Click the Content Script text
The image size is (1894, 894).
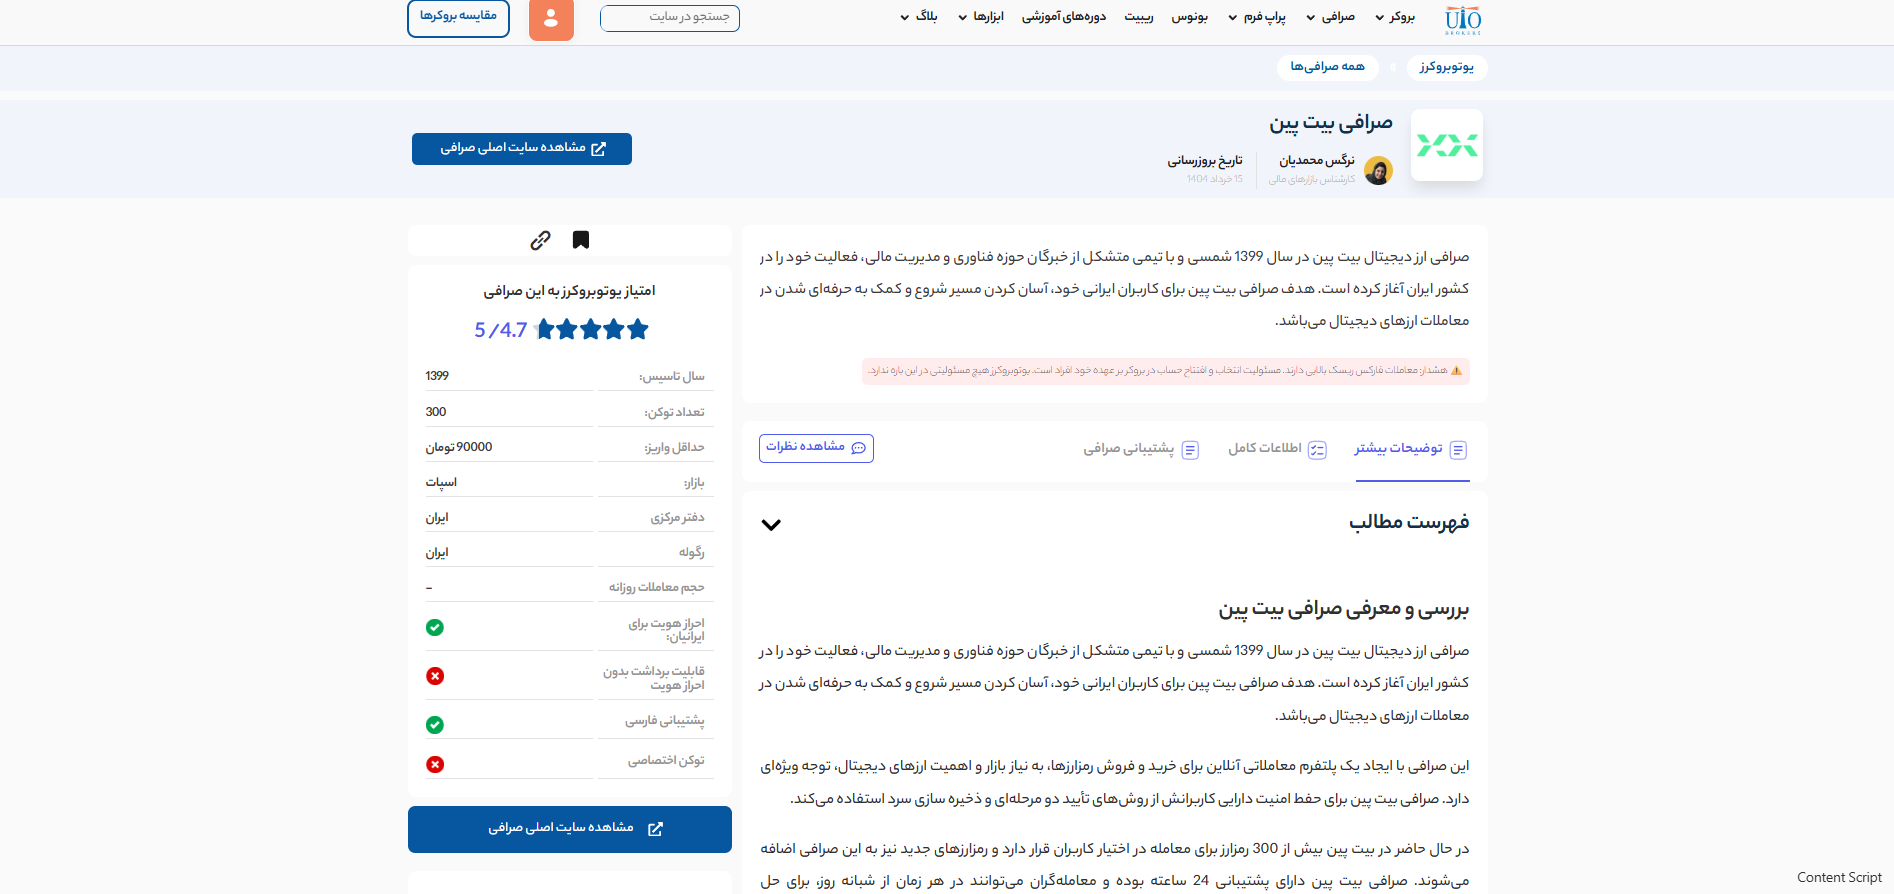point(1839,877)
